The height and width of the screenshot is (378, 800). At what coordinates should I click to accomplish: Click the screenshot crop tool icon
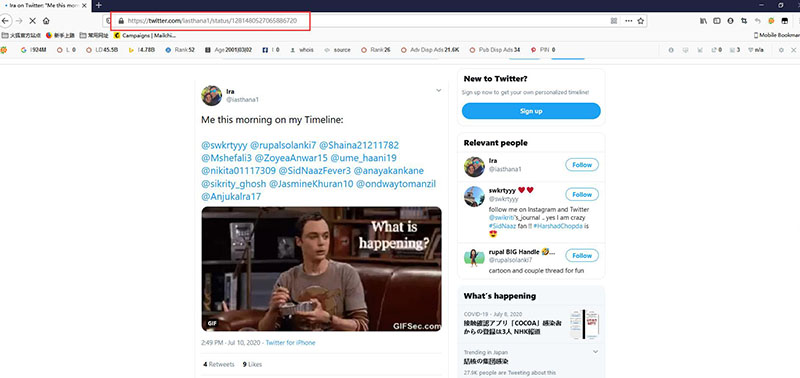tap(744, 21)
